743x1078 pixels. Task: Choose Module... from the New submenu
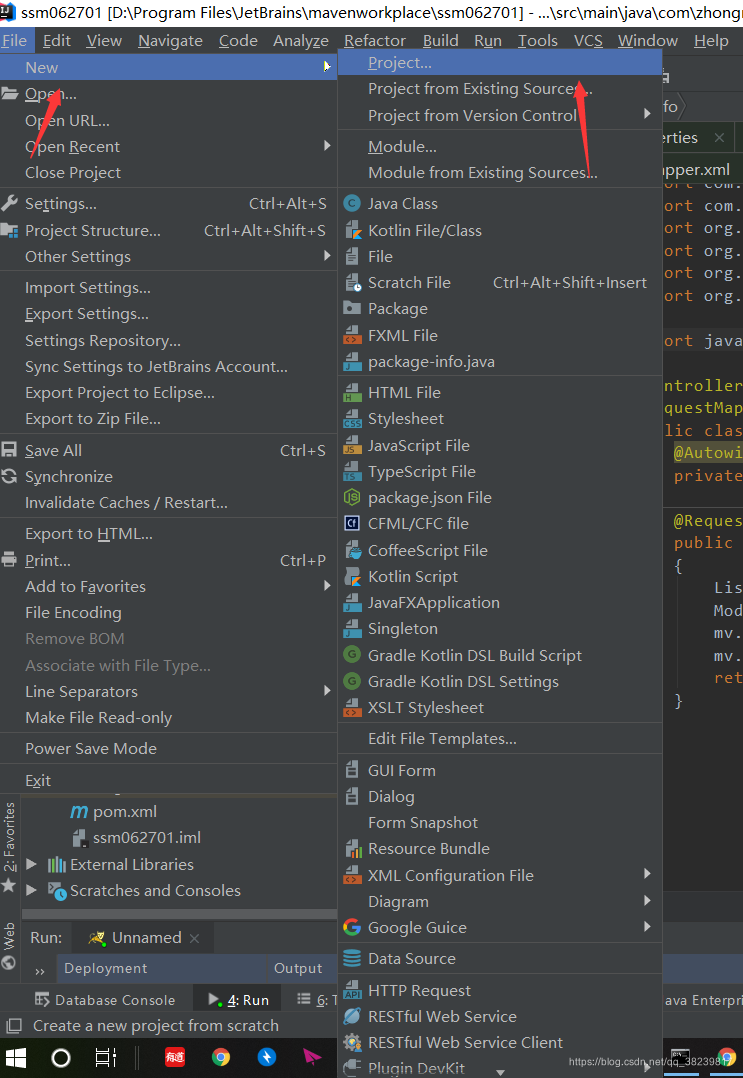click(500, 146)
